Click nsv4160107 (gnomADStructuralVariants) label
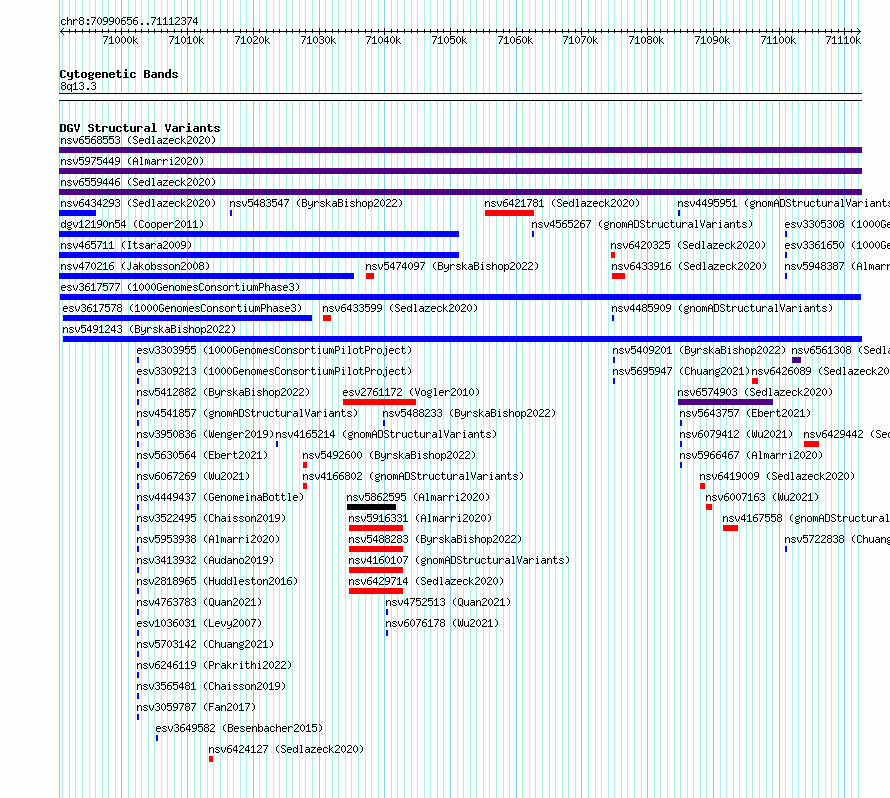Viewport: 890px width, 798px height. (x=459, y=560)
